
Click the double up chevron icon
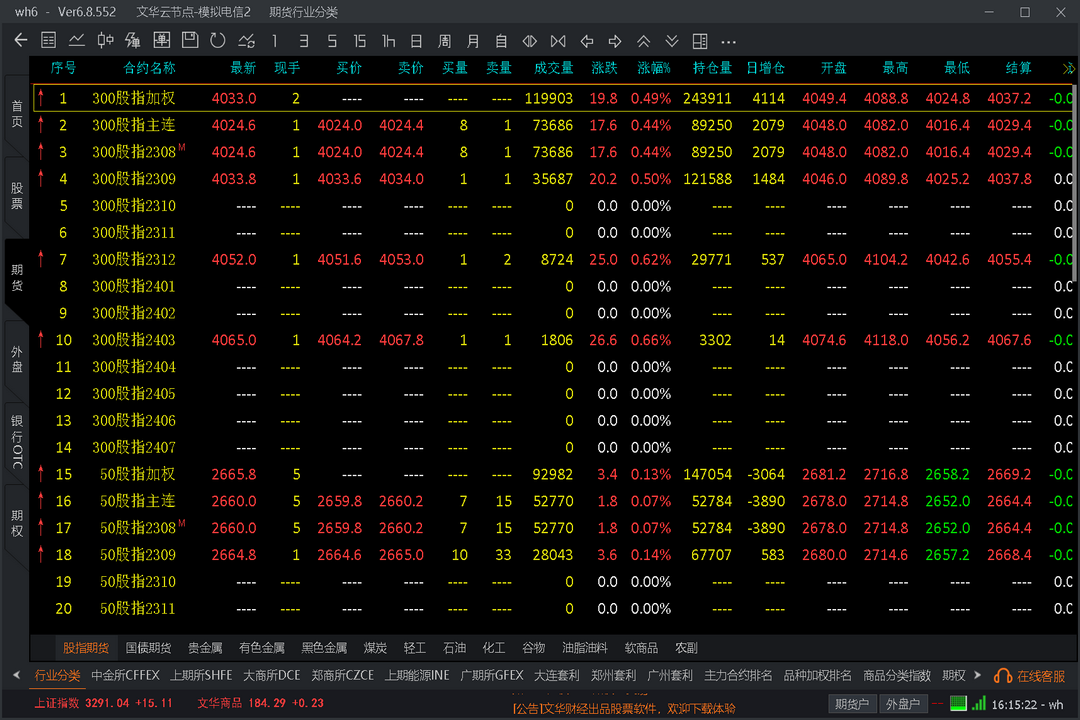tap(644, 41)
